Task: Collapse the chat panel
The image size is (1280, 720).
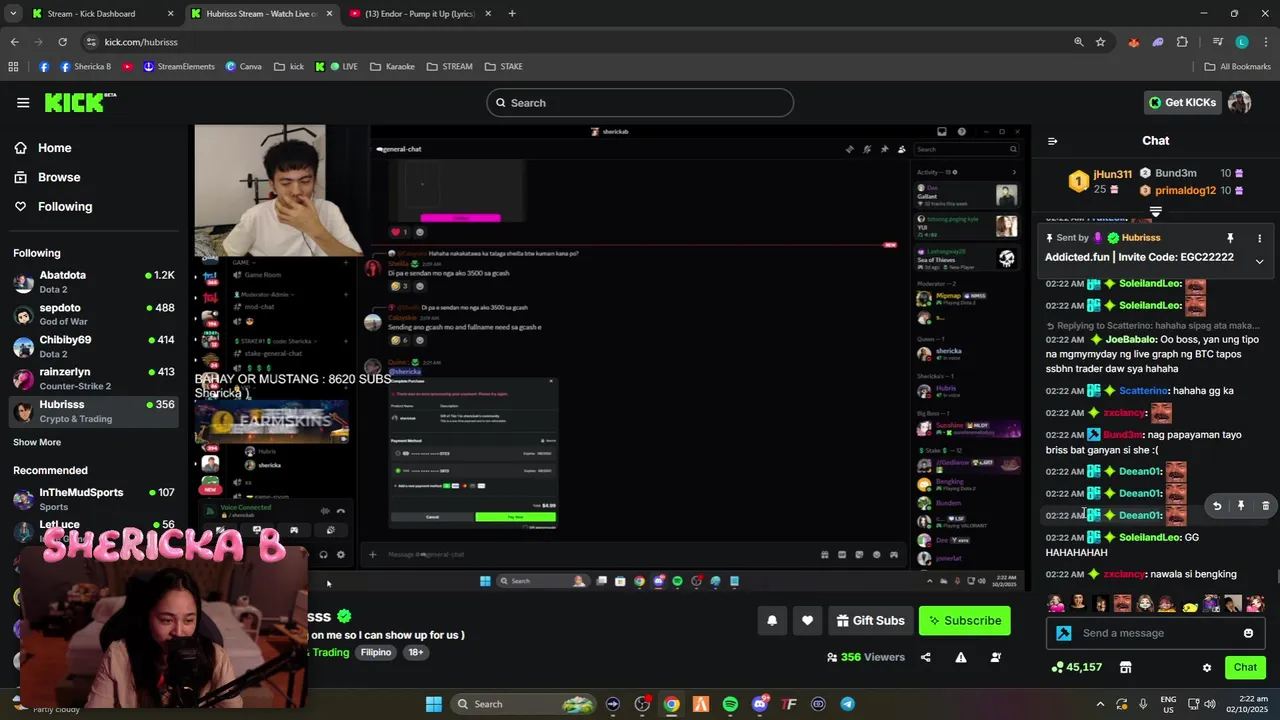Action: (1052, 141)
